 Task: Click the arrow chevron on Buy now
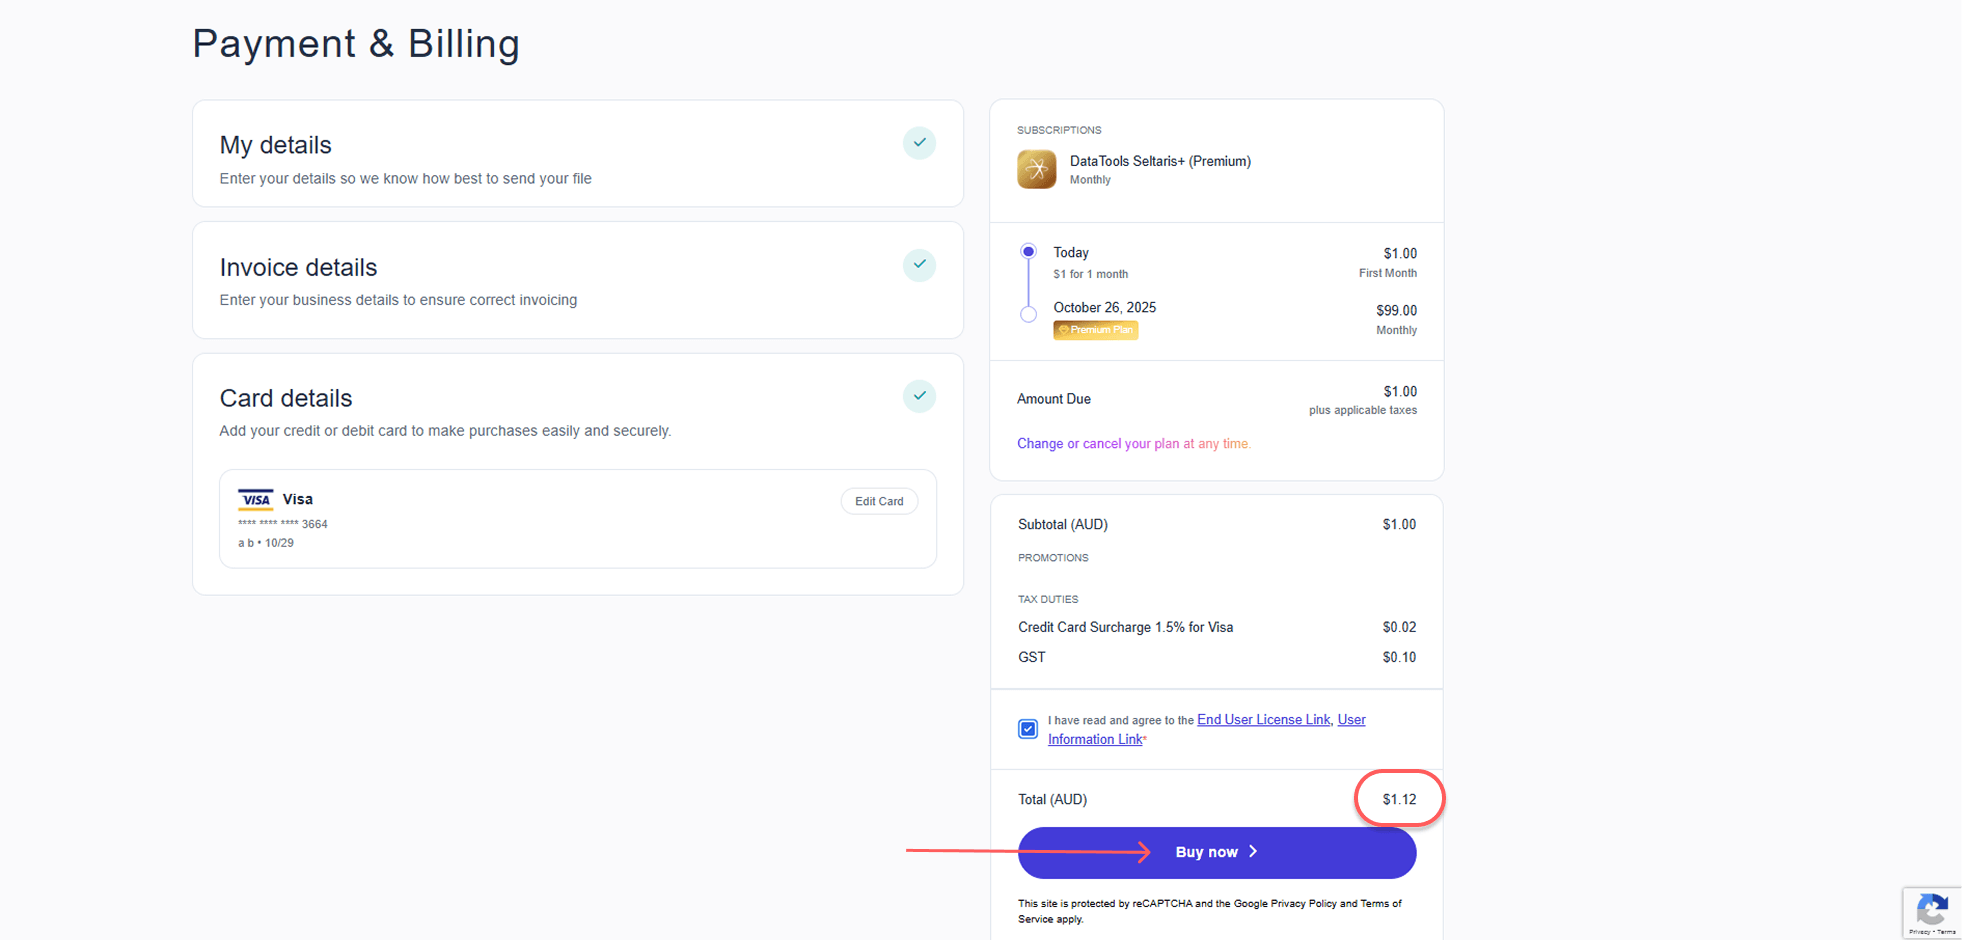[x=1253, y=852]
